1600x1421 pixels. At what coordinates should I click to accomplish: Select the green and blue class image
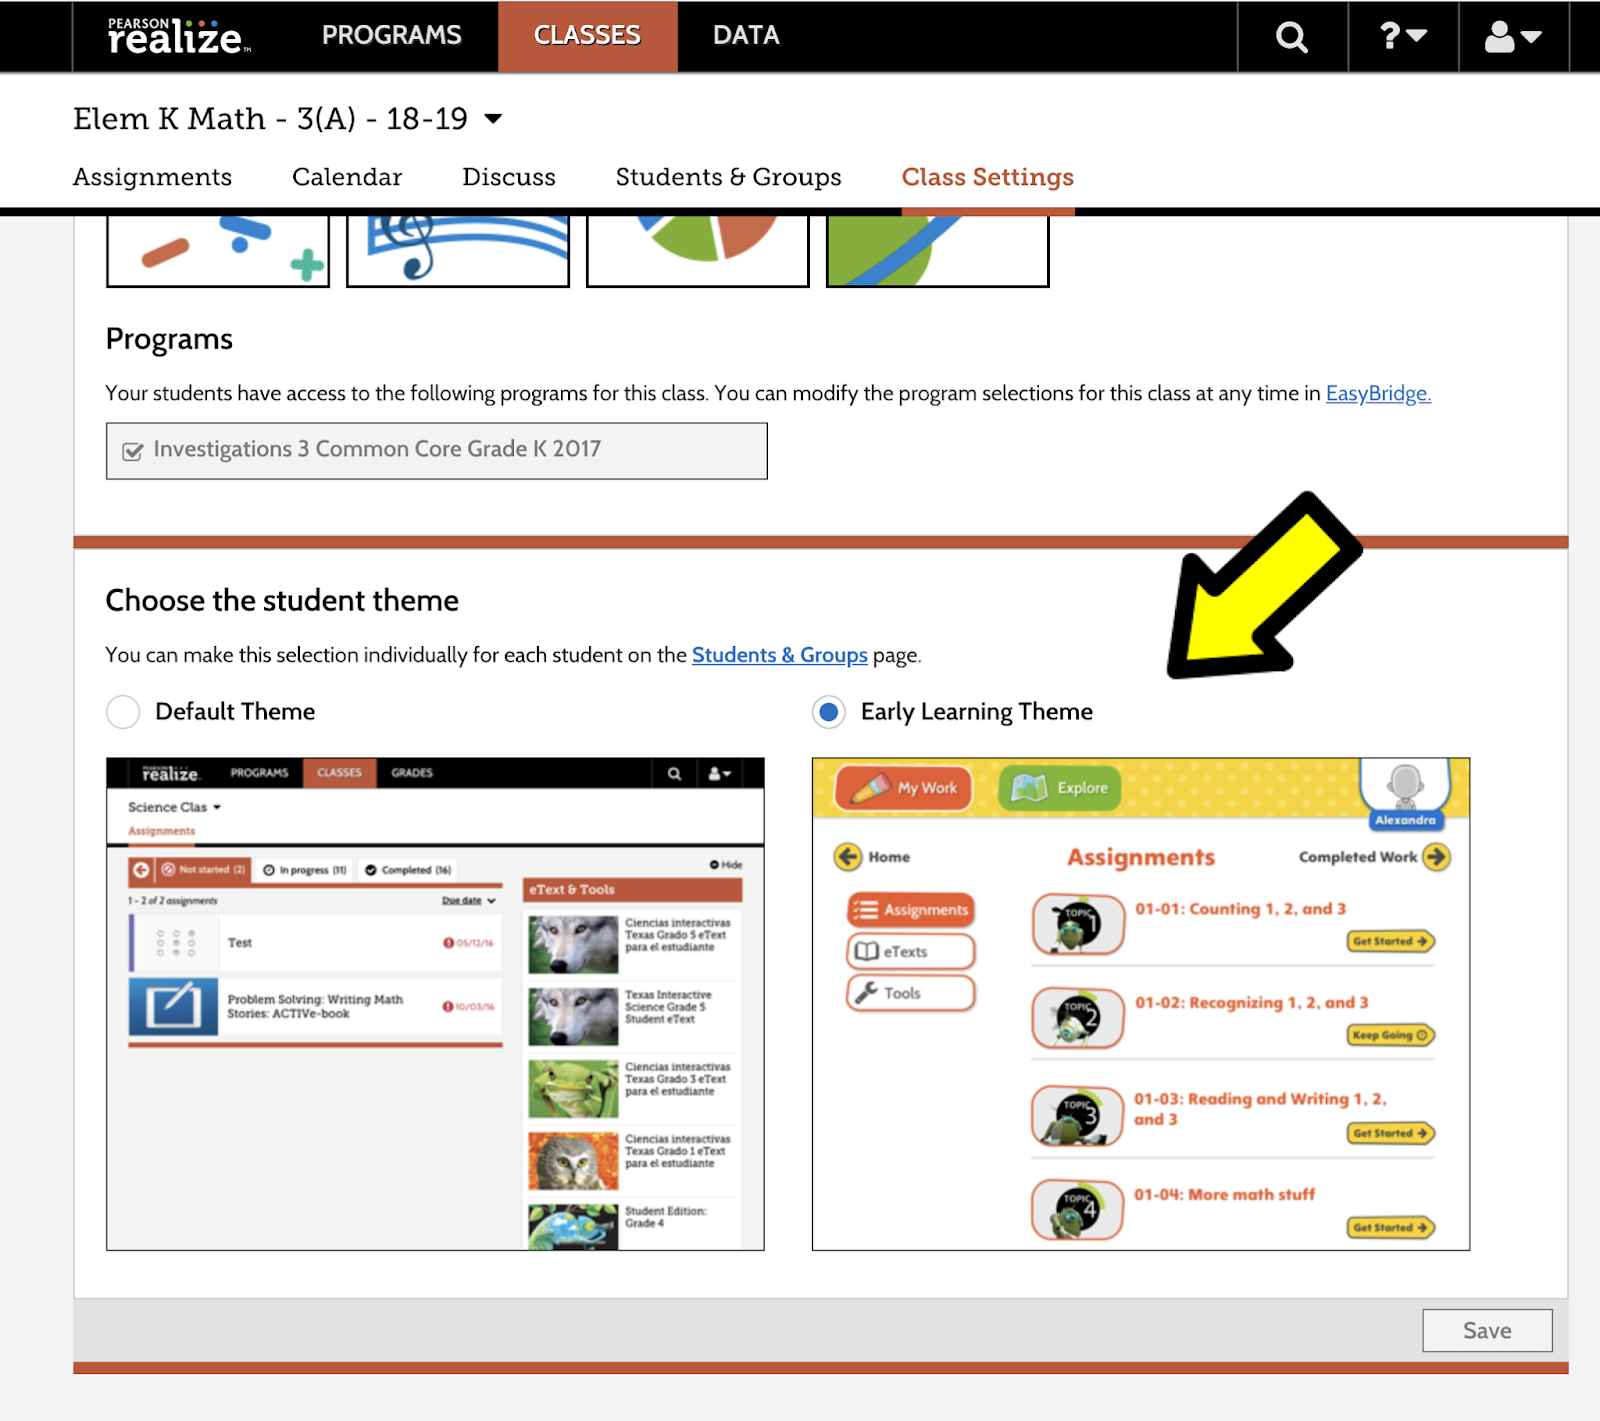click(938, 251)
